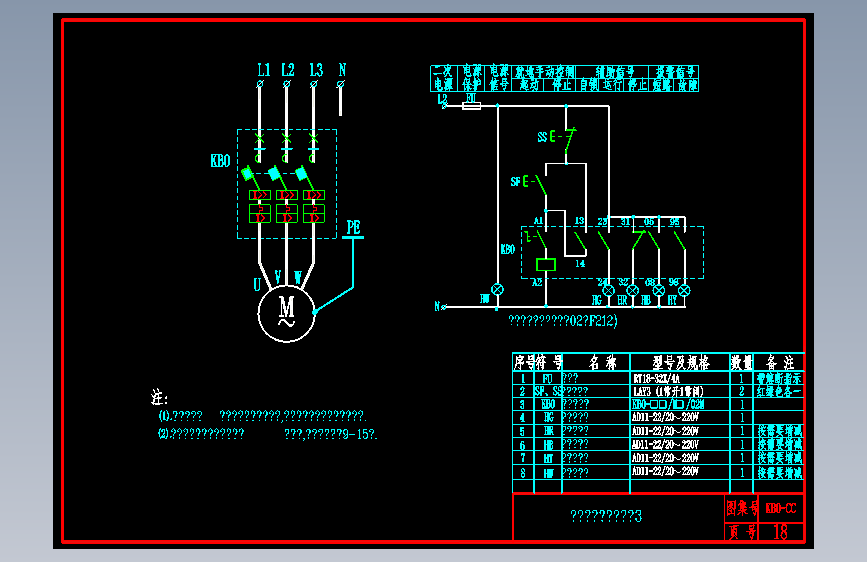This screenshot has width=867, height=562.
Task: Click the A2 coil terminal label
Action: coord(536,283)
